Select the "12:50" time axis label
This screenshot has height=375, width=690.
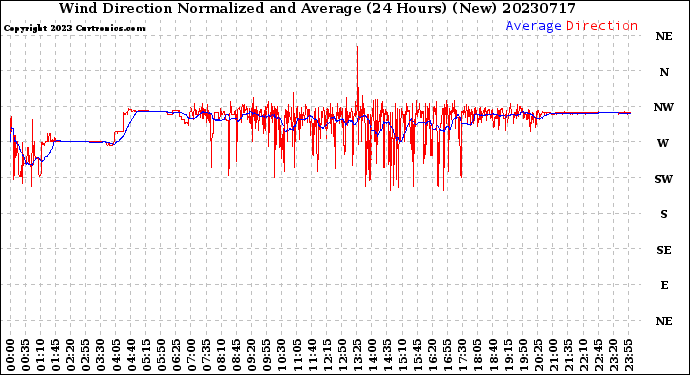coord(342,355)
